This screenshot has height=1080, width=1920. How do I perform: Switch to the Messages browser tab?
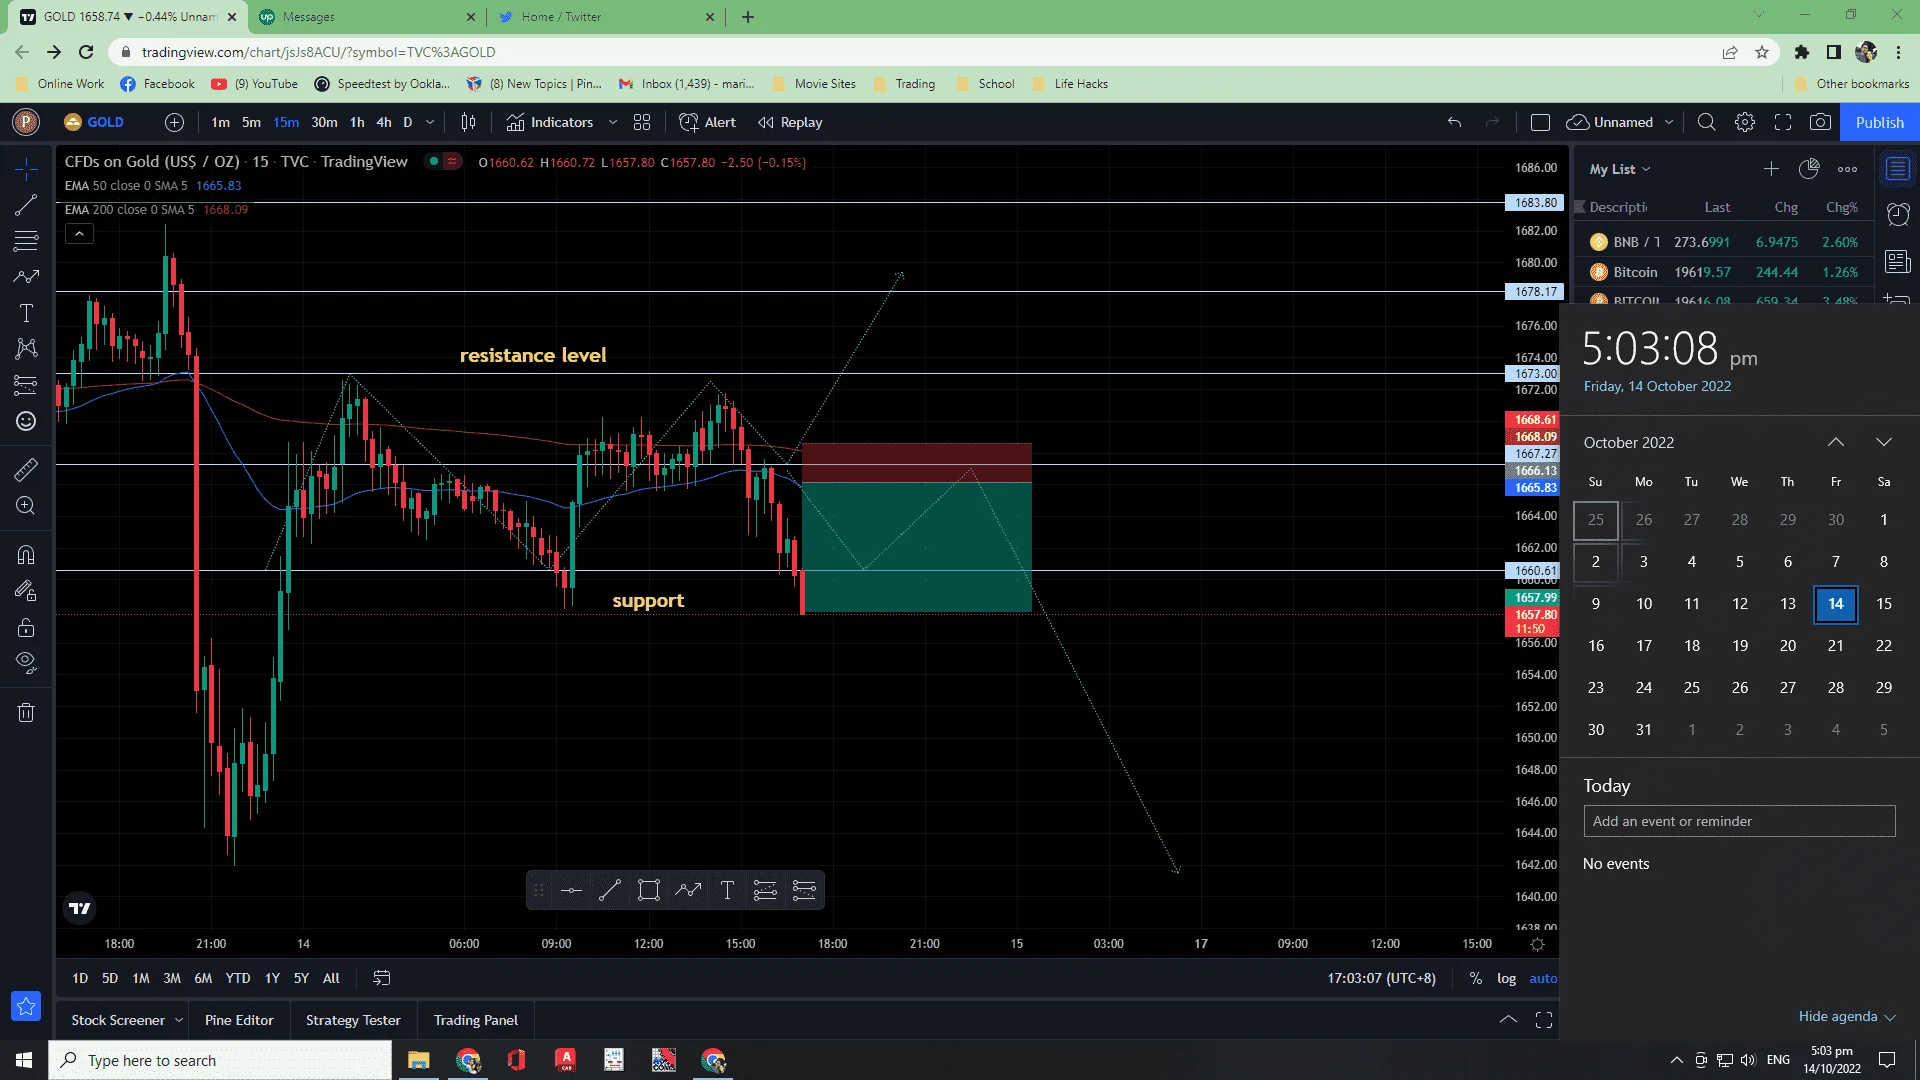click(365, 17)
